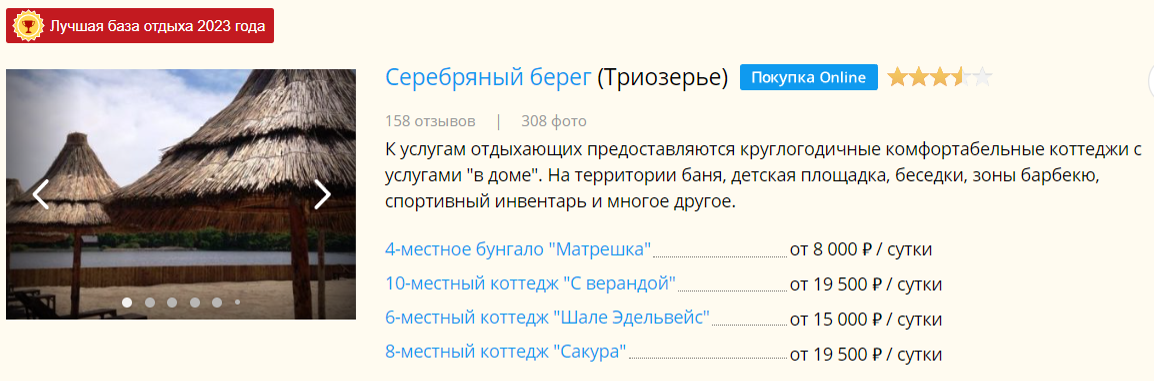Select the third carousel dot indicator
The width and height of the screenshot is (1154, 381).
pyautogui.click(x=172, y=302)
